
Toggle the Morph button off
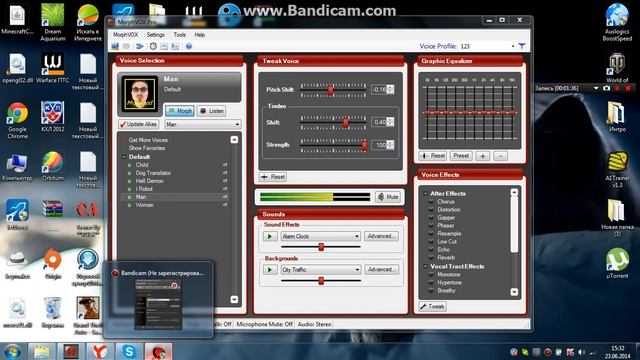tap(180, 111)
